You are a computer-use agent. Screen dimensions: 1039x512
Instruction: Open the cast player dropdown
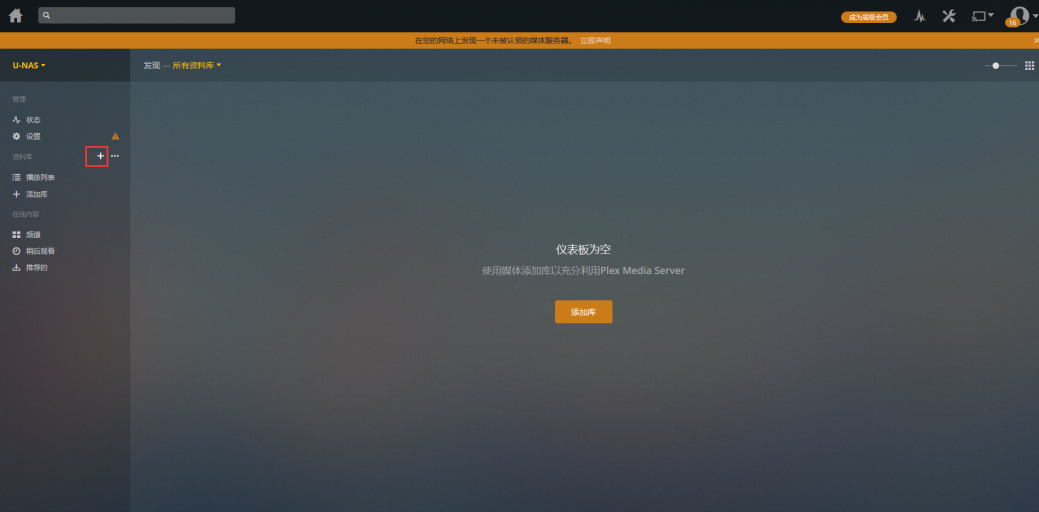click(x=983, y=16)
